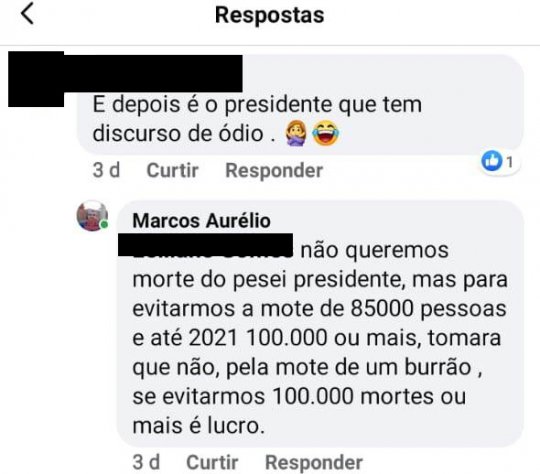The image size is (540, 474).
Task: Like the first comment with Curtir
Action: pyautogui.click(x=173, y=170)
